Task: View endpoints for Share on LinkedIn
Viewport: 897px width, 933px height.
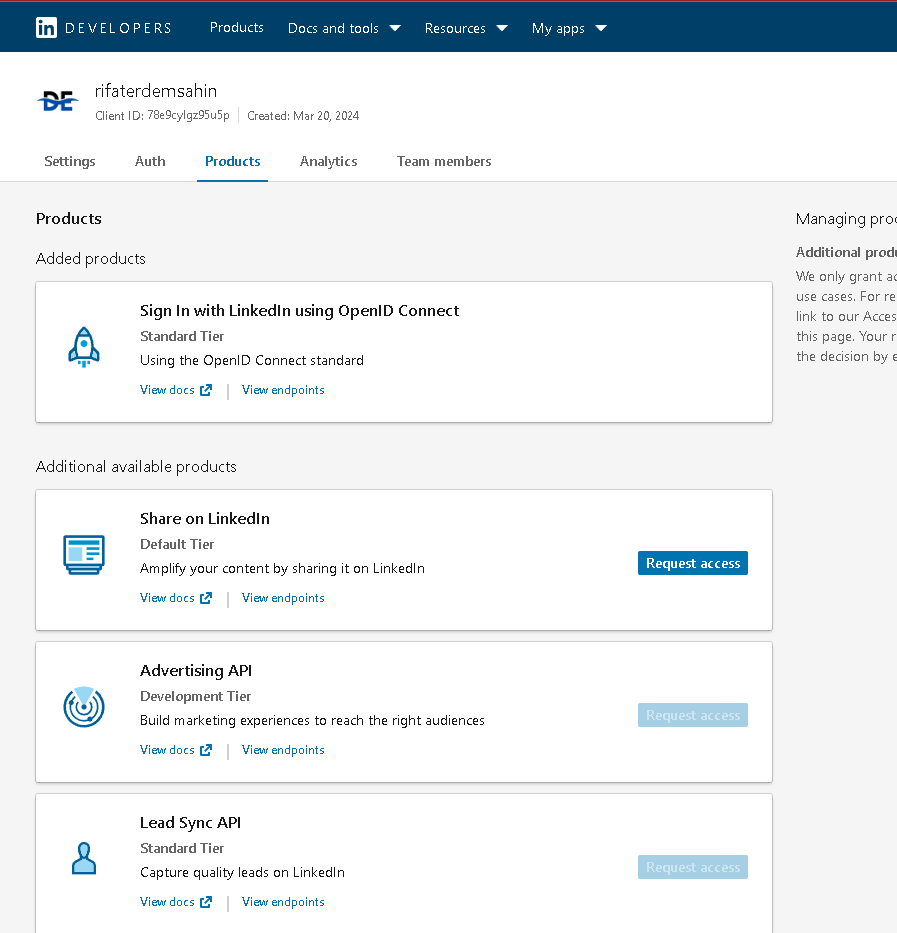Action: coord(283,598)
